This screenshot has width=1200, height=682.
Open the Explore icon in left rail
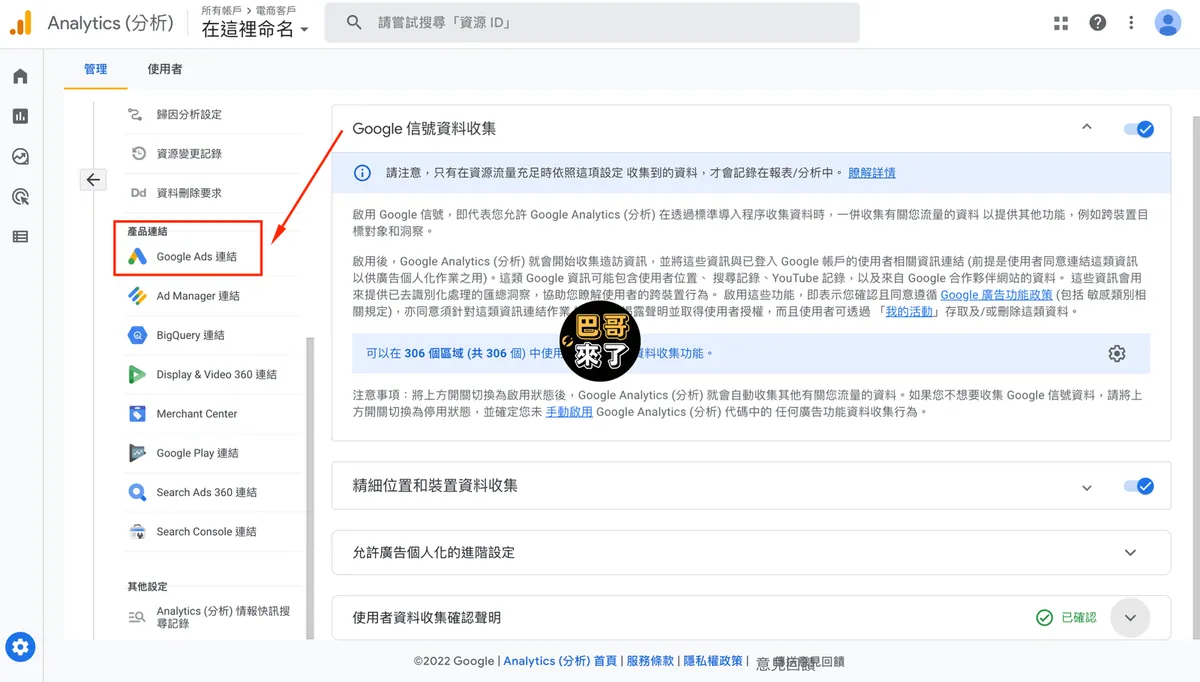20,157
